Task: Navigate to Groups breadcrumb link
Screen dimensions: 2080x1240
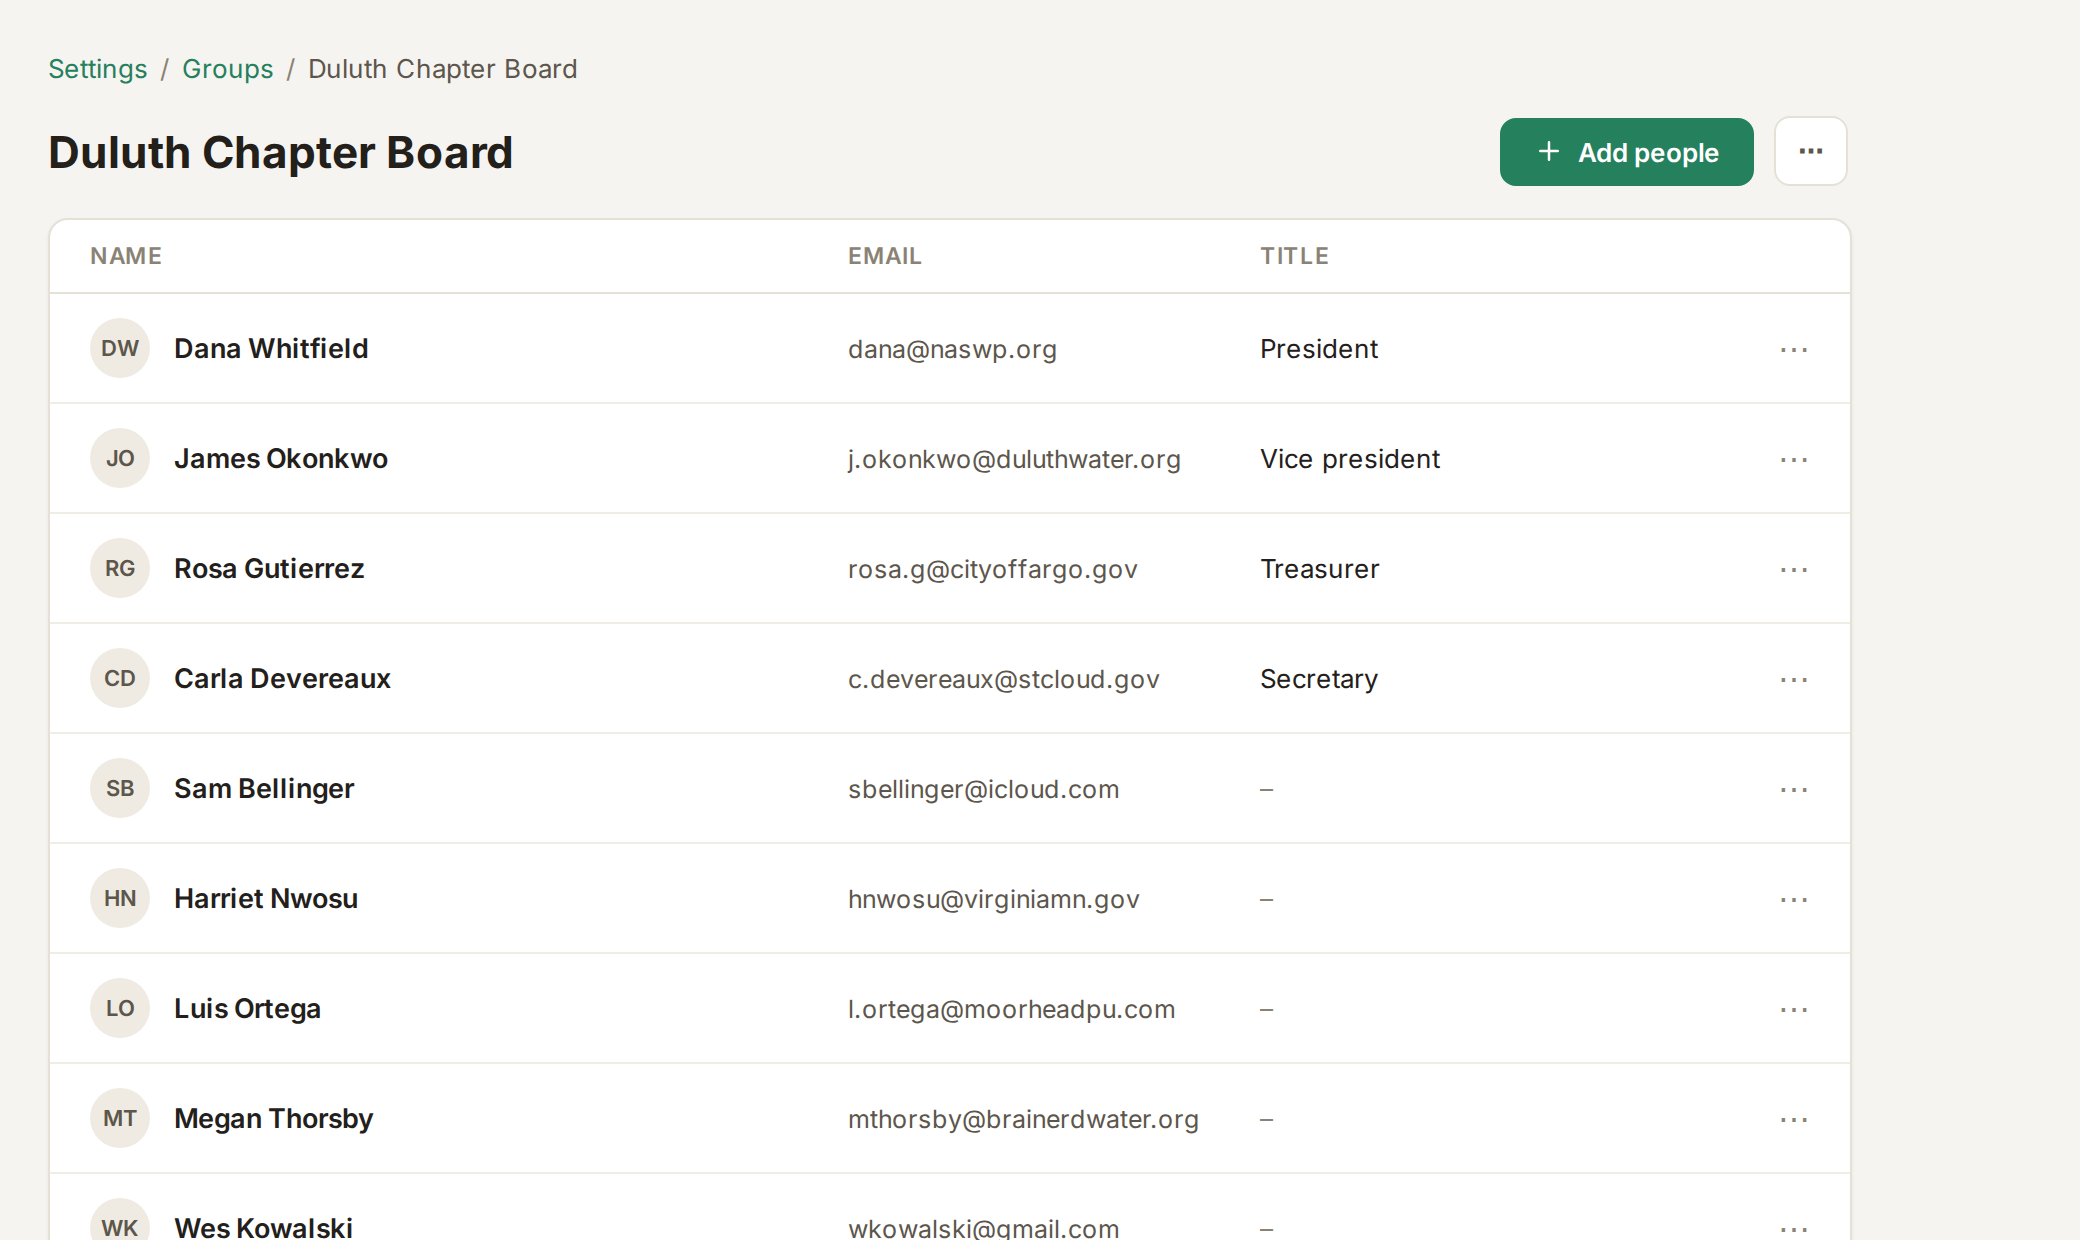Action: (x=228, y=69)
